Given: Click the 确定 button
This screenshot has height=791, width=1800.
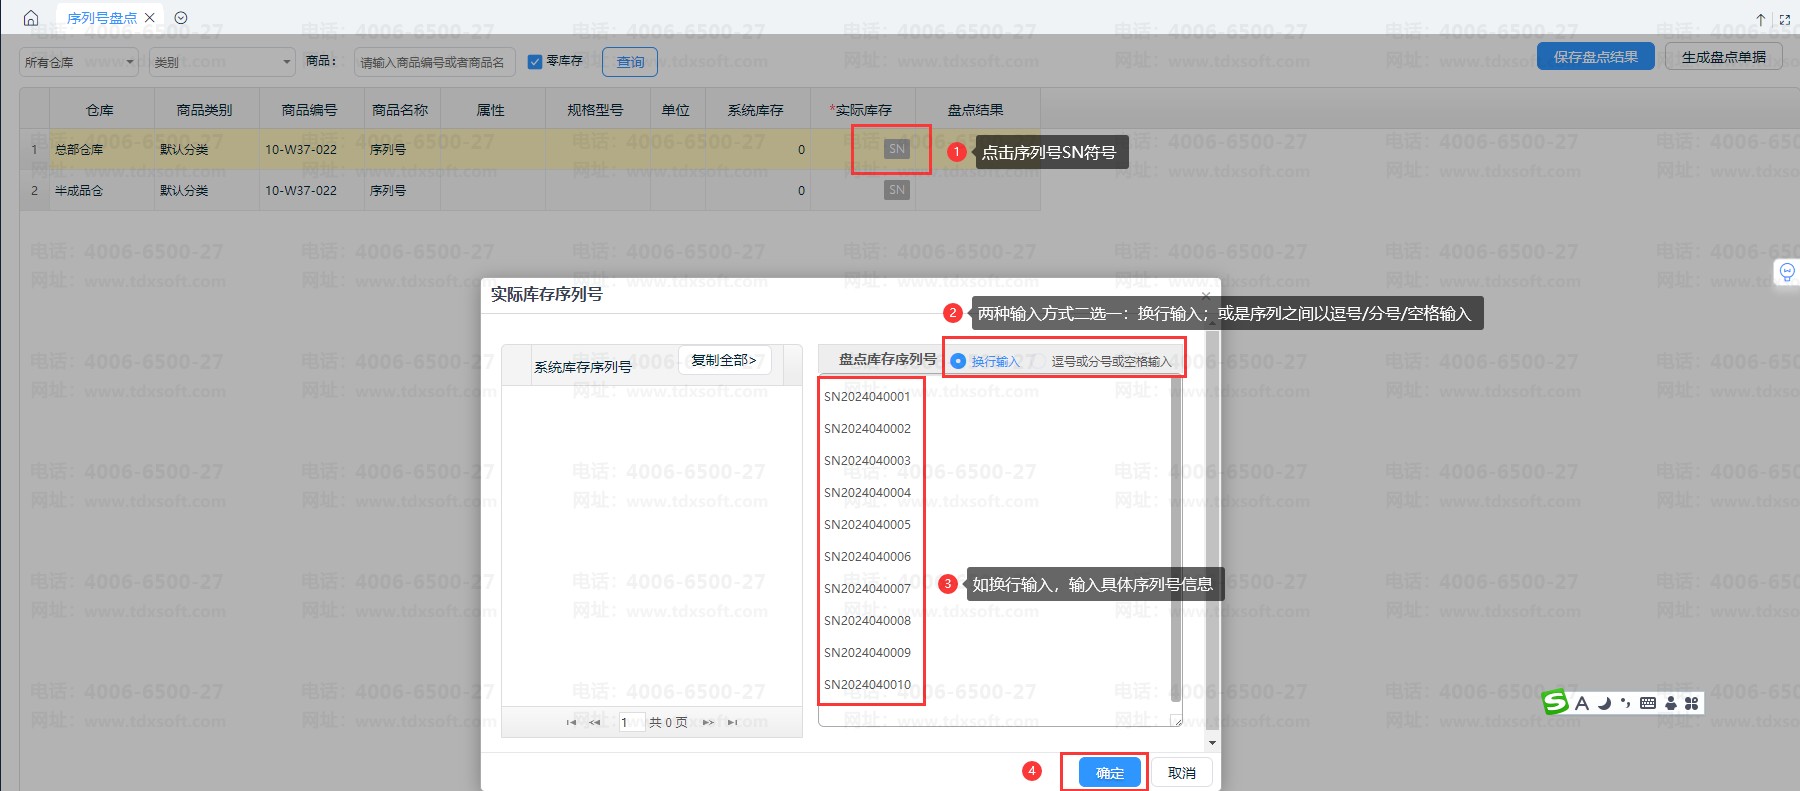Looking at the screenshot, I should pyautogui.click(x=1110, y=773).
